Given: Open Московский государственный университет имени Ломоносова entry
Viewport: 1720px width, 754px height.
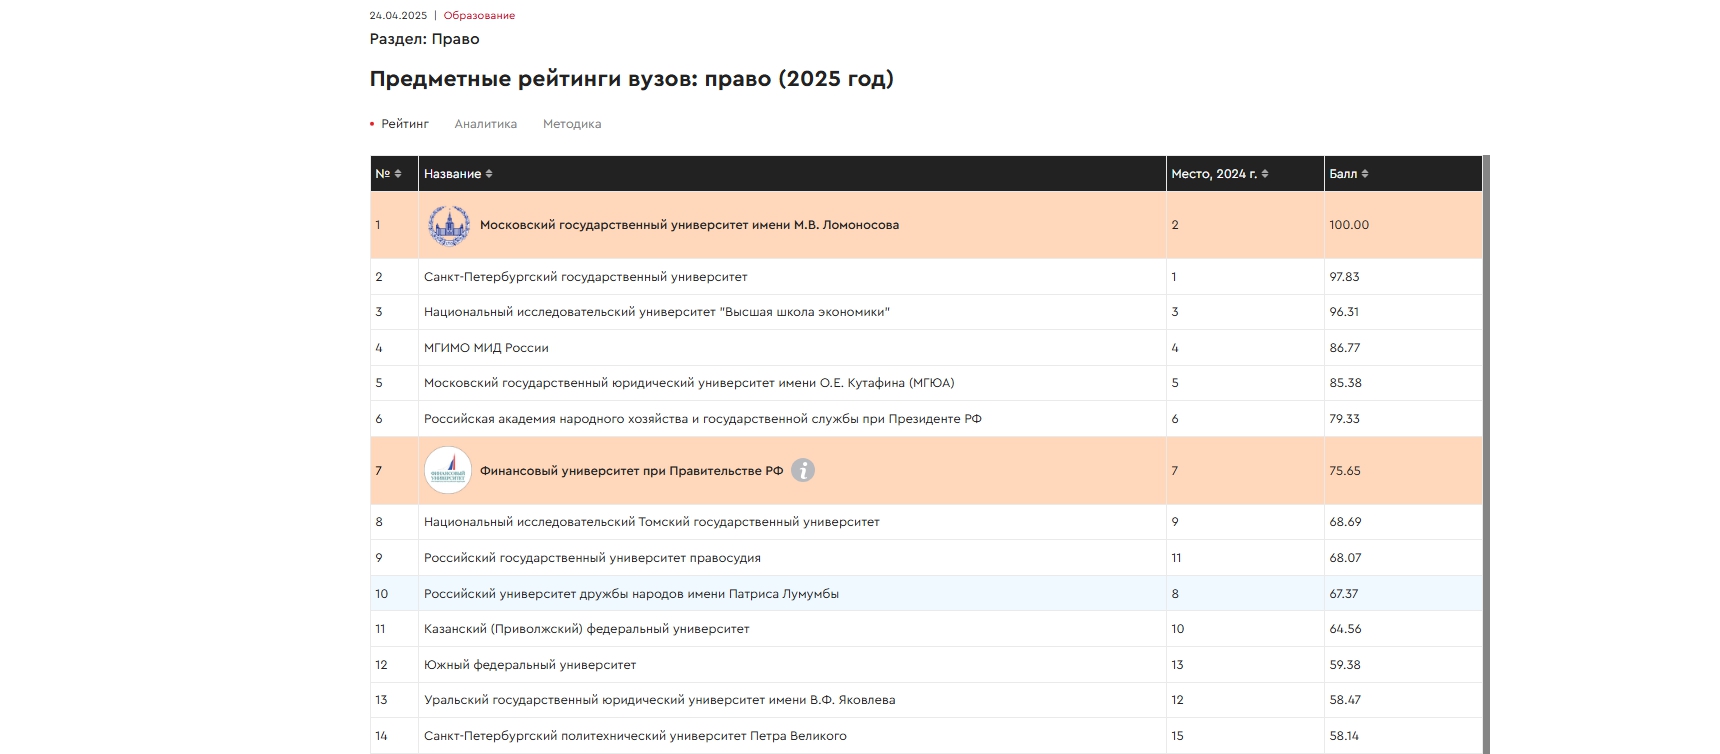Looking at the screenshot, I should pyautogui.click(x=689, y=225).
